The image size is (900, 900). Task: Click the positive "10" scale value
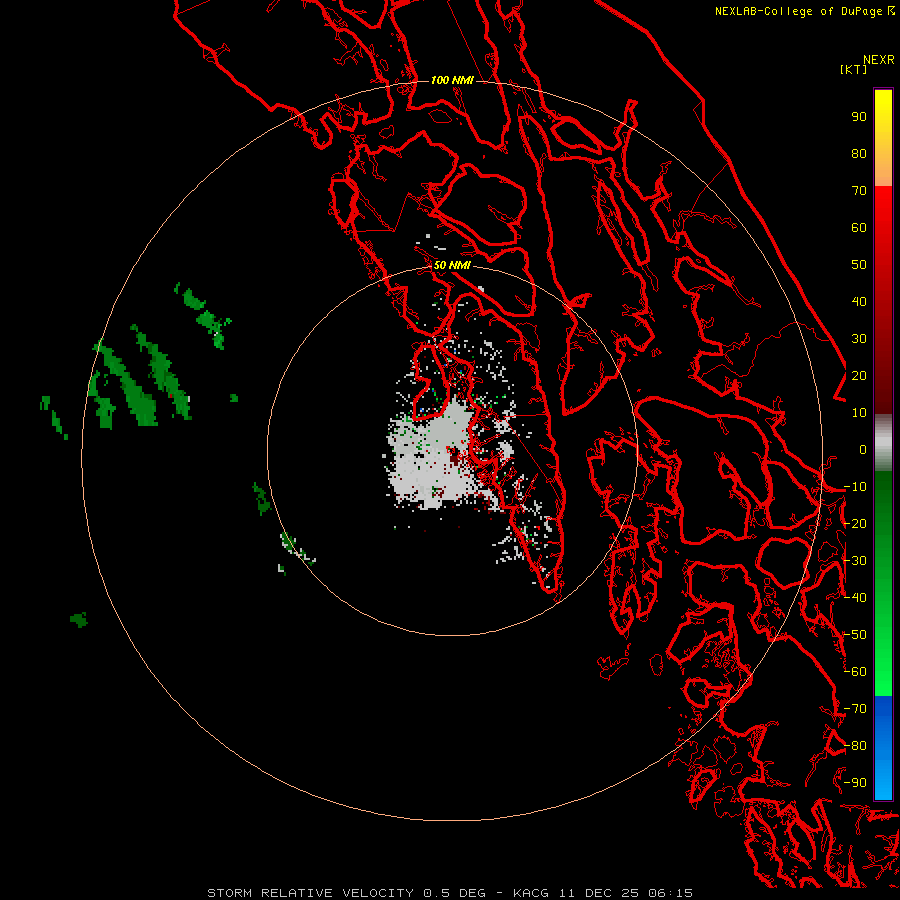859,413
